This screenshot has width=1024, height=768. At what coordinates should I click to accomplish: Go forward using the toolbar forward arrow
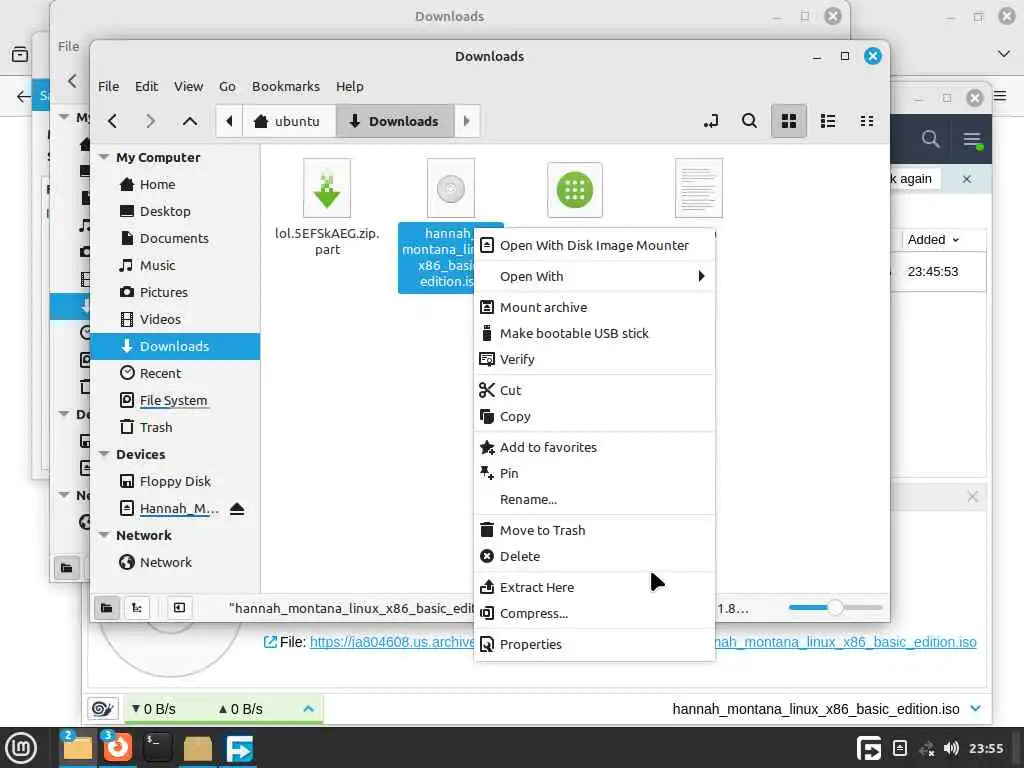tap(151, 121)
